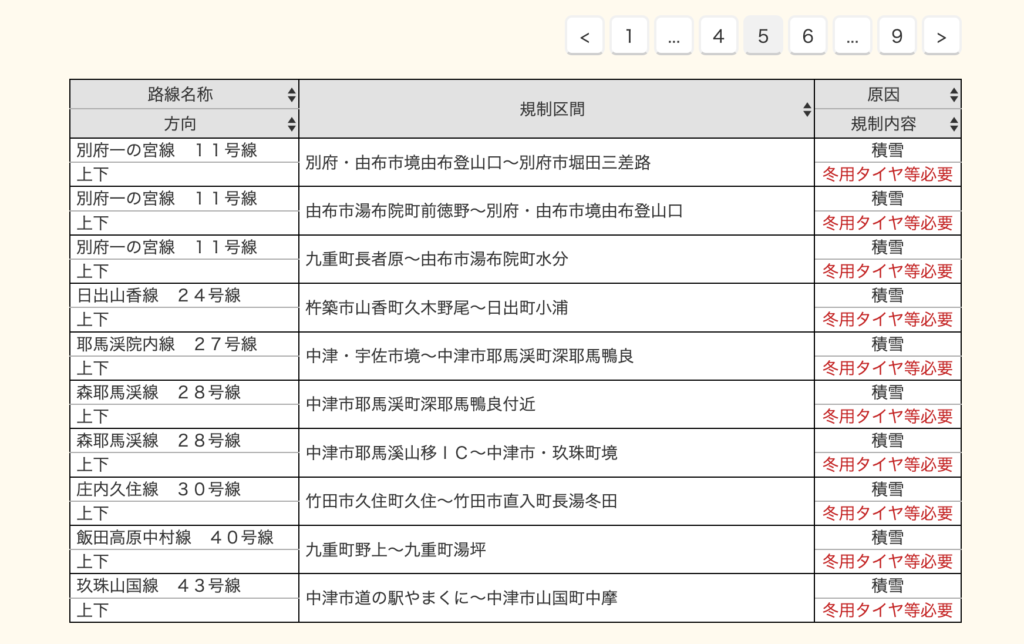Sort table by 路線名称 column header
This screenshot has width=1024, height=644.
tap(180, 95)
